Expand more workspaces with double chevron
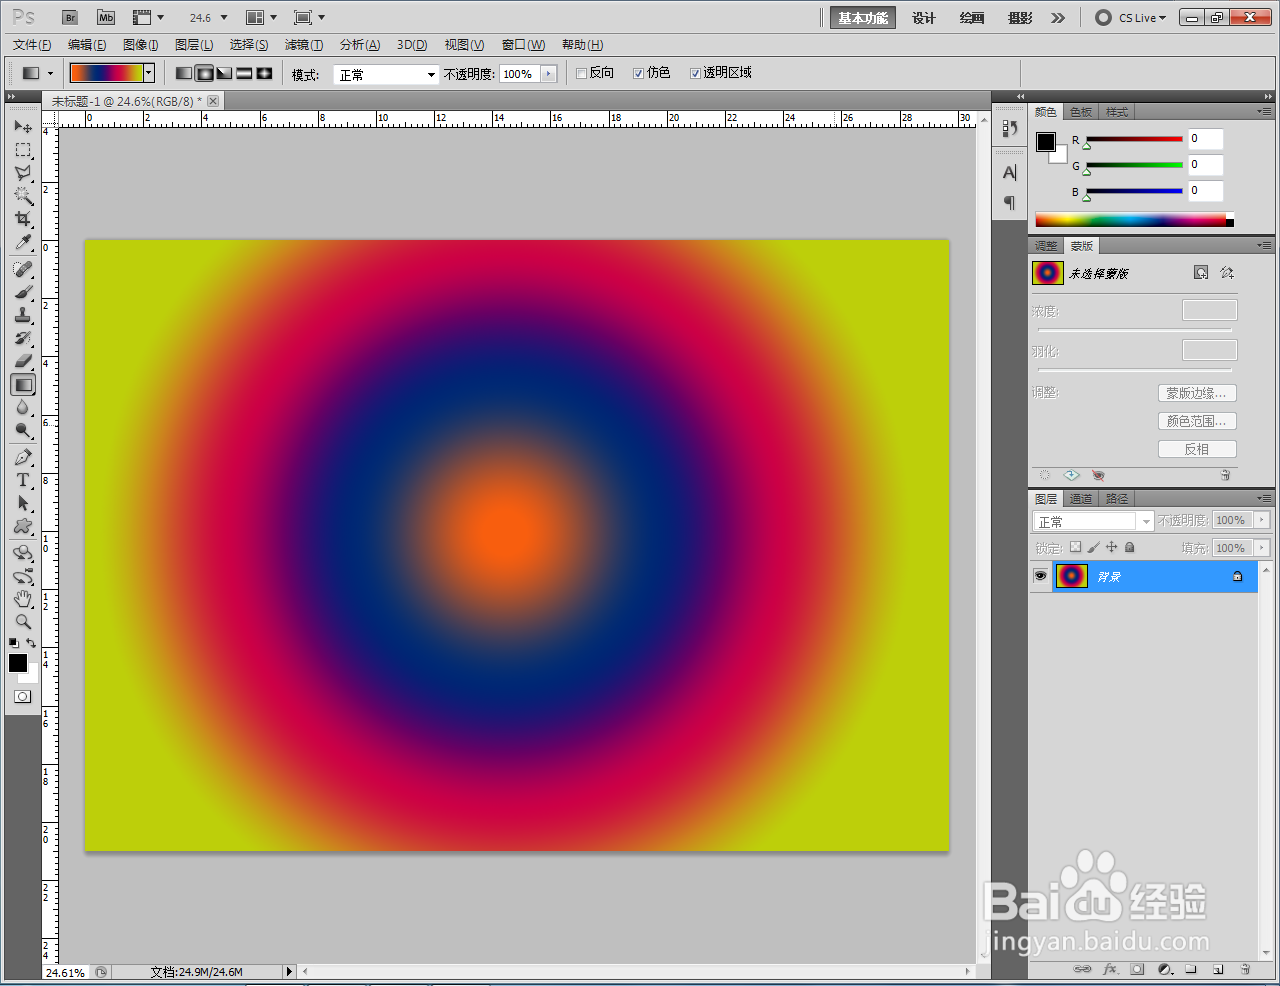Viewport: 1280px width, 986px height. tap(1058, 18)
